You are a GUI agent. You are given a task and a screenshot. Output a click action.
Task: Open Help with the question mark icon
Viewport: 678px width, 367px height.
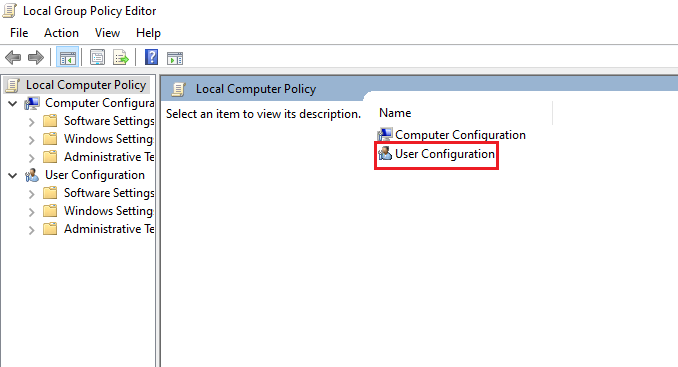(151, 57)
